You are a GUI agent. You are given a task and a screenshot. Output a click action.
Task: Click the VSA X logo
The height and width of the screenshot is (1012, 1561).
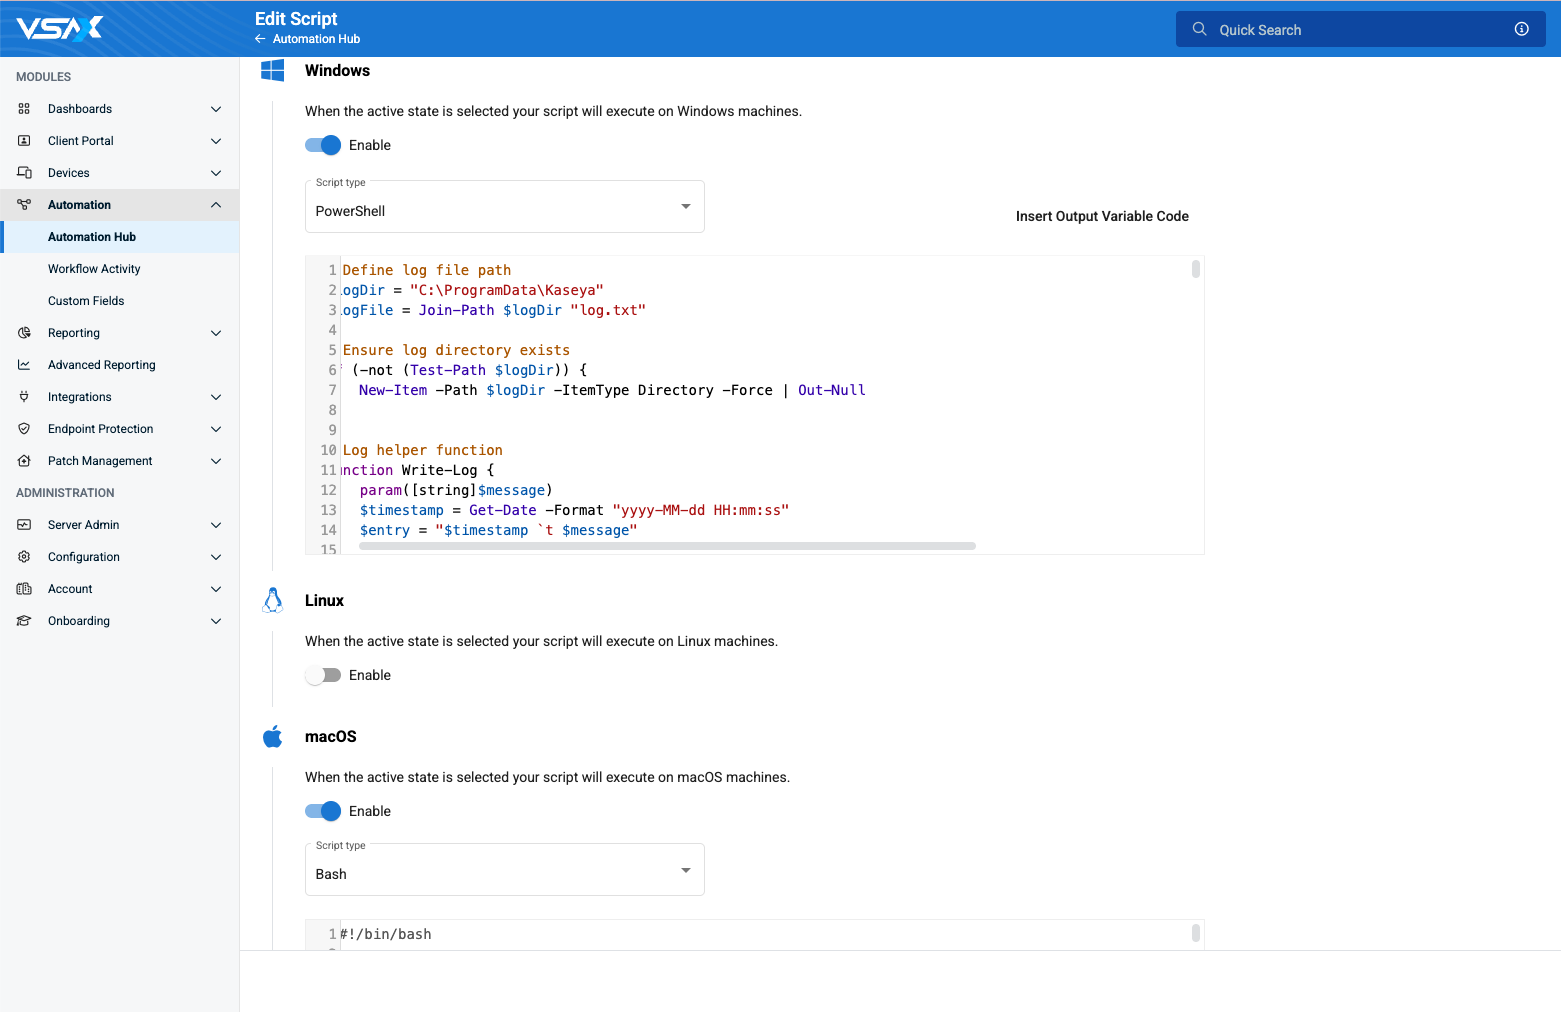tap(60, 28)
